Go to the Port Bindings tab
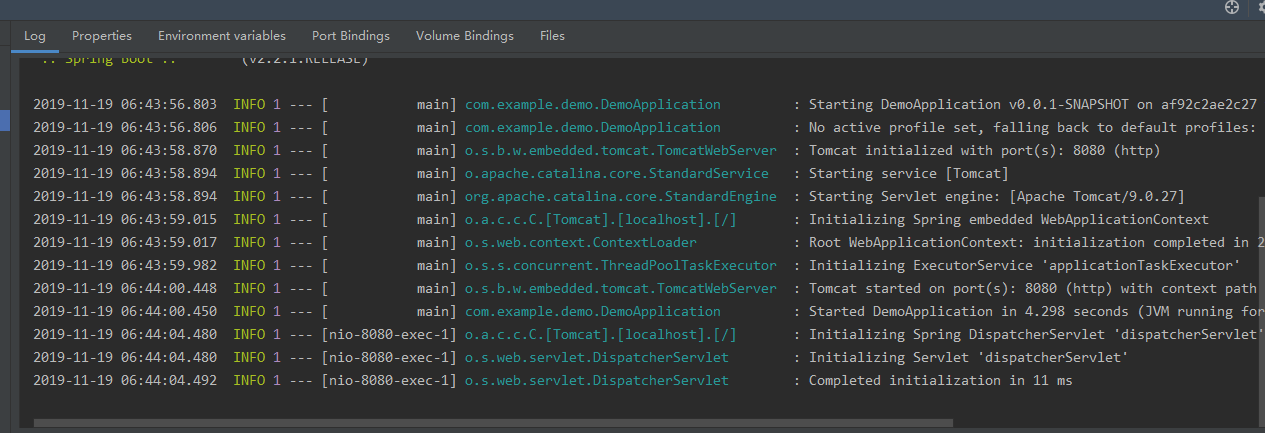Screen dimensions: 1265x433 point(351,36)
